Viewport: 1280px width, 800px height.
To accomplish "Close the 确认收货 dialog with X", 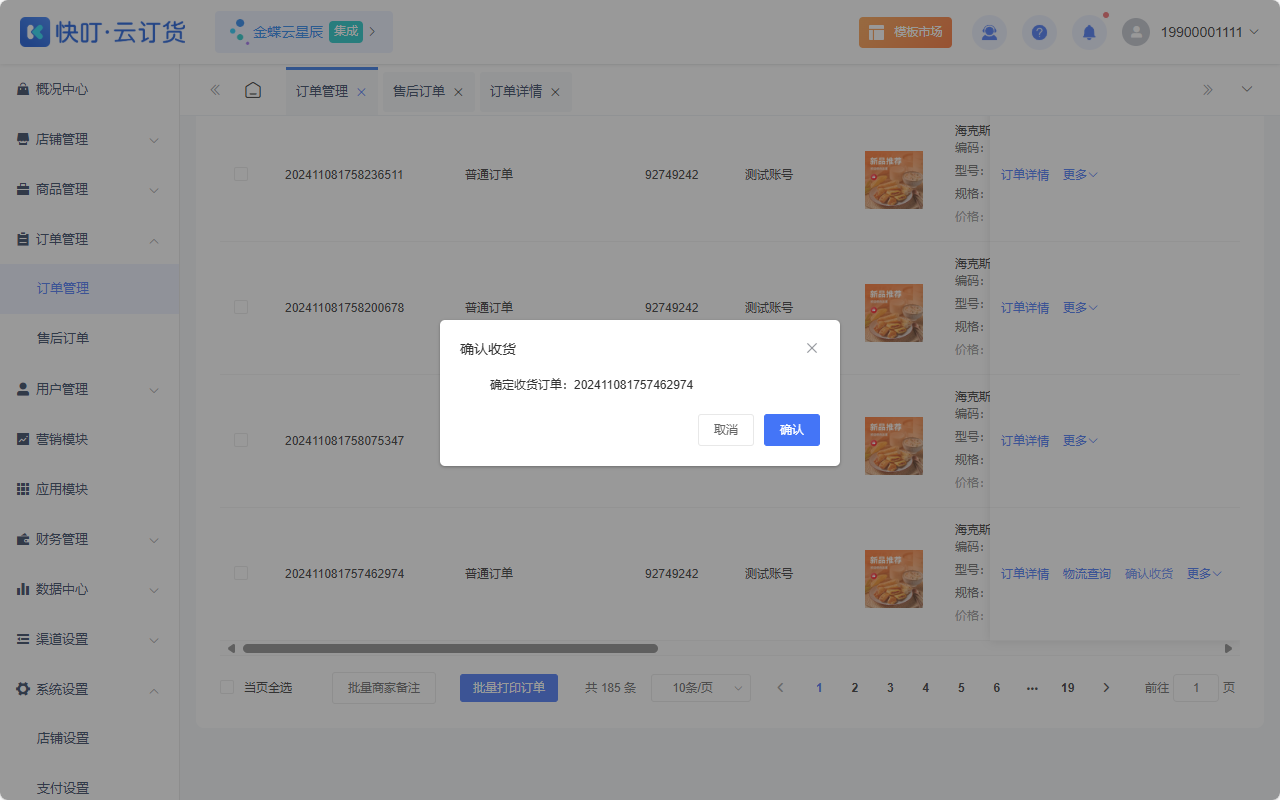I will point(812,348).
